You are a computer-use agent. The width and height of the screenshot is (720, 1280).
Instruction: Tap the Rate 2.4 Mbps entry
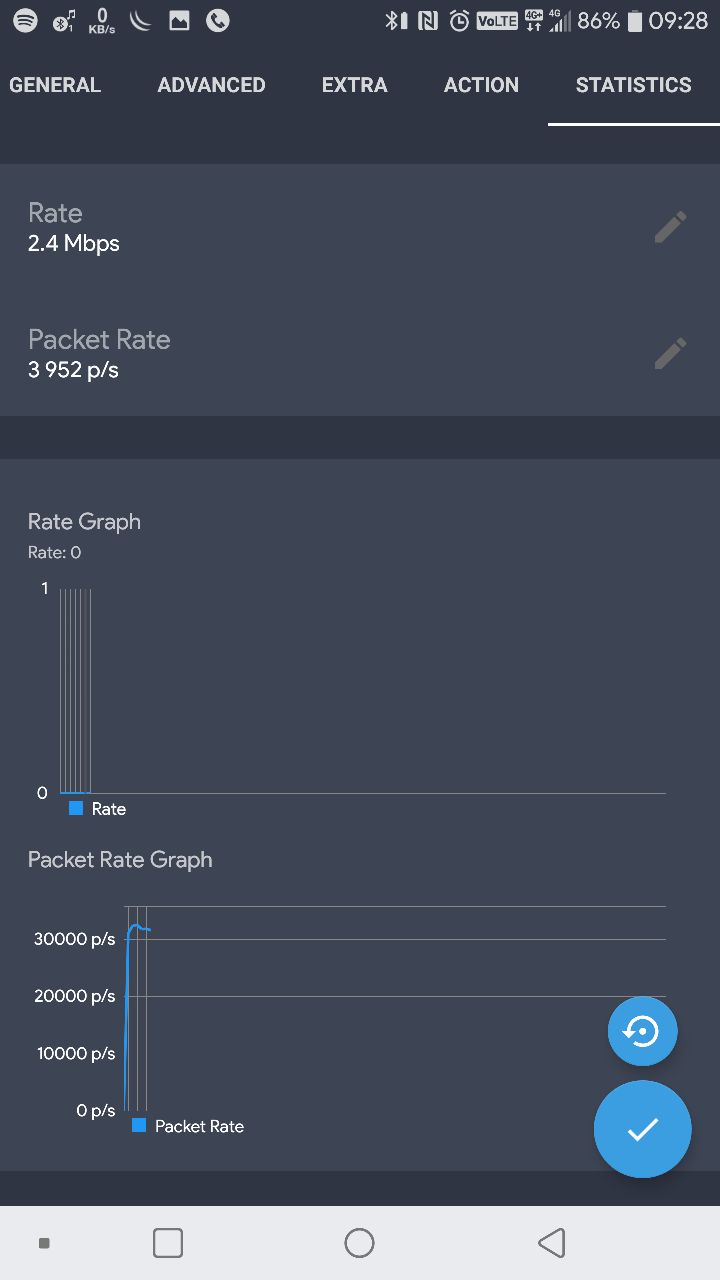click(x=74, y=228)
